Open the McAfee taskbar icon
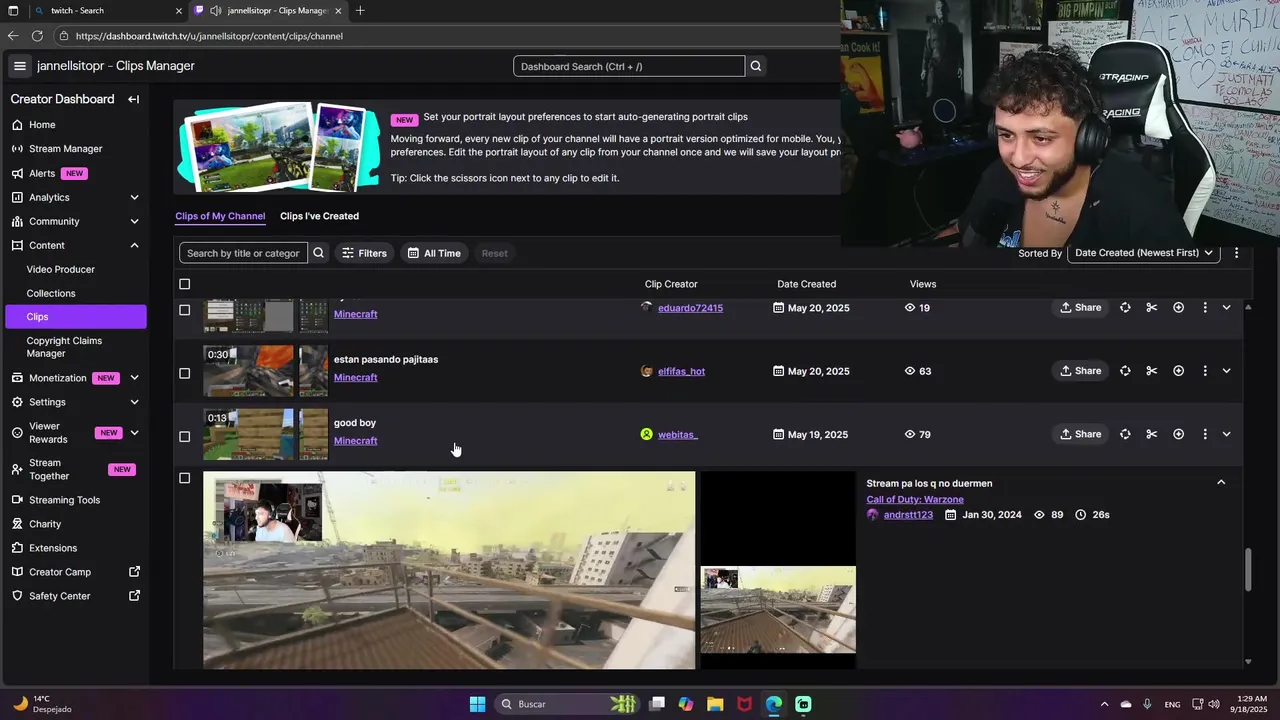1280x720 pixels. (744, 704)
